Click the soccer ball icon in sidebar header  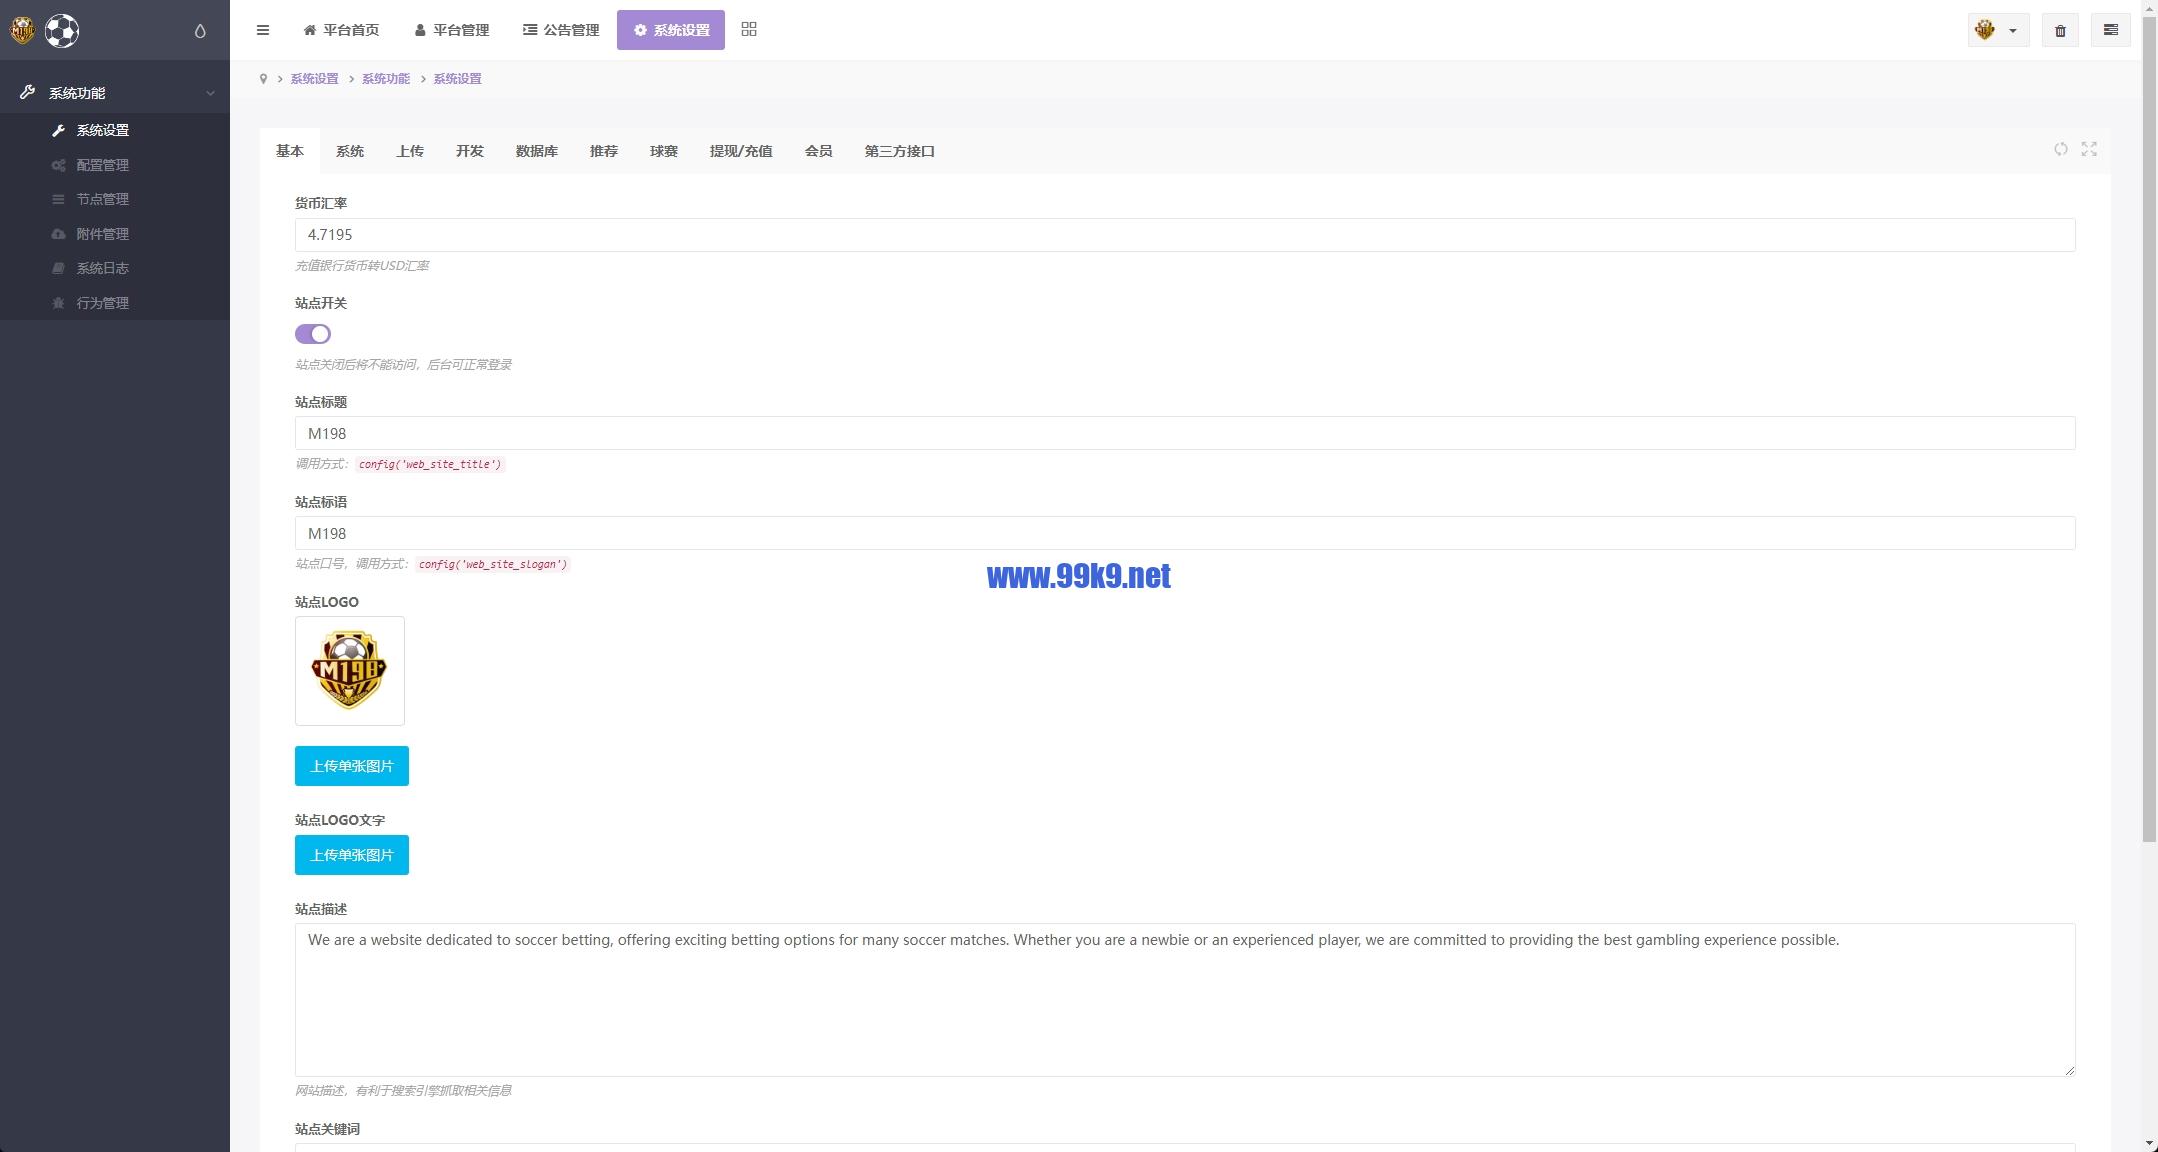[x=62, y=31]
